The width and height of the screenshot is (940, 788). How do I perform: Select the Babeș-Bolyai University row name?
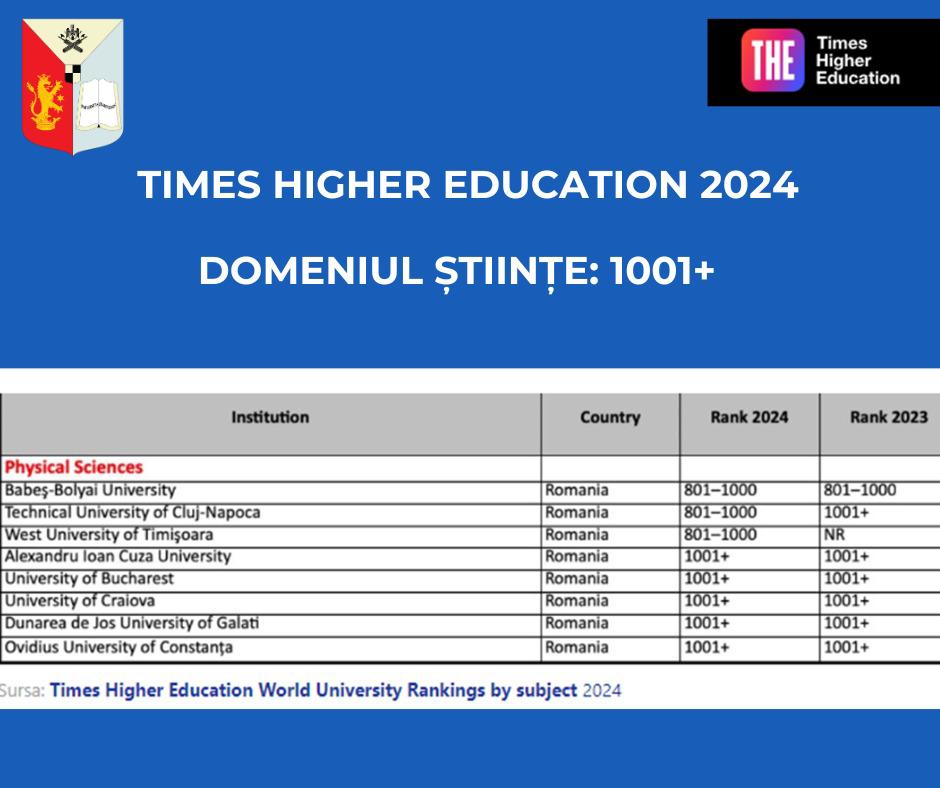(x=90, y=490)
